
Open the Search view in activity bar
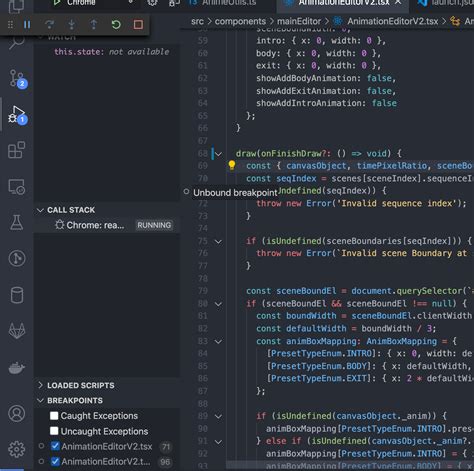[16, 42]
